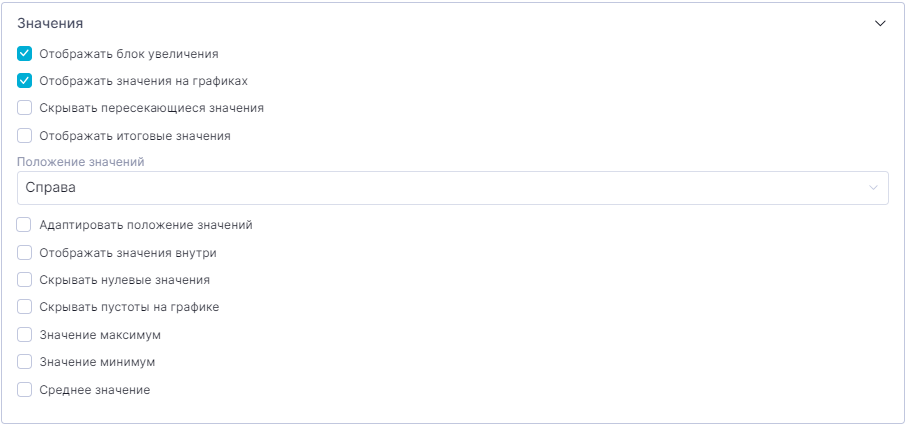Enable Скрывать пересекающиеся значения checkbox

(x=25, y=108)
